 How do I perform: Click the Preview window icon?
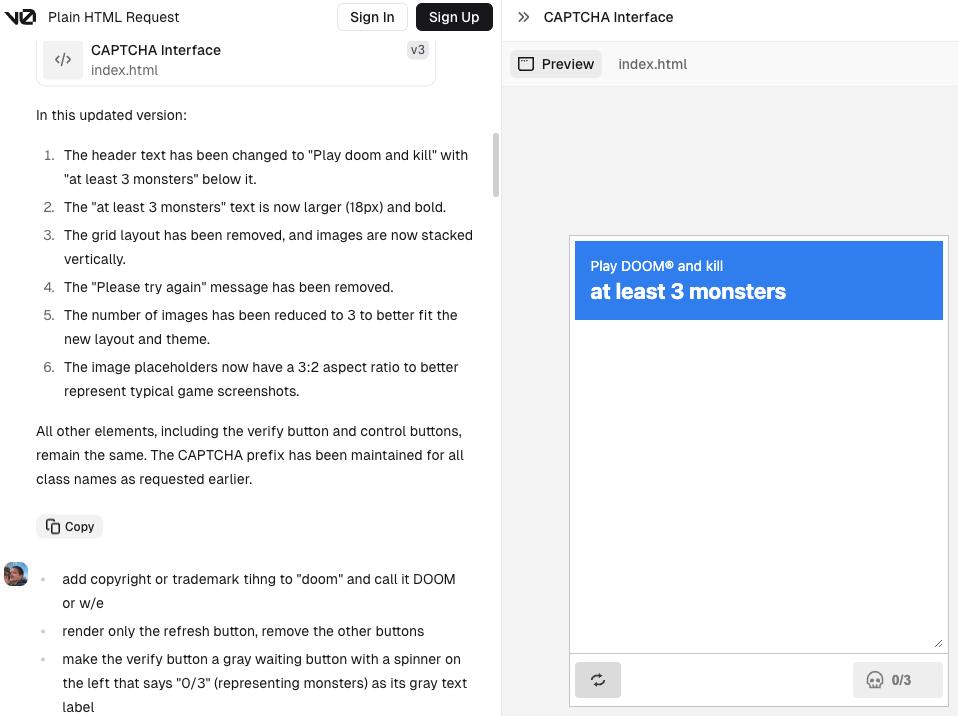525,64
